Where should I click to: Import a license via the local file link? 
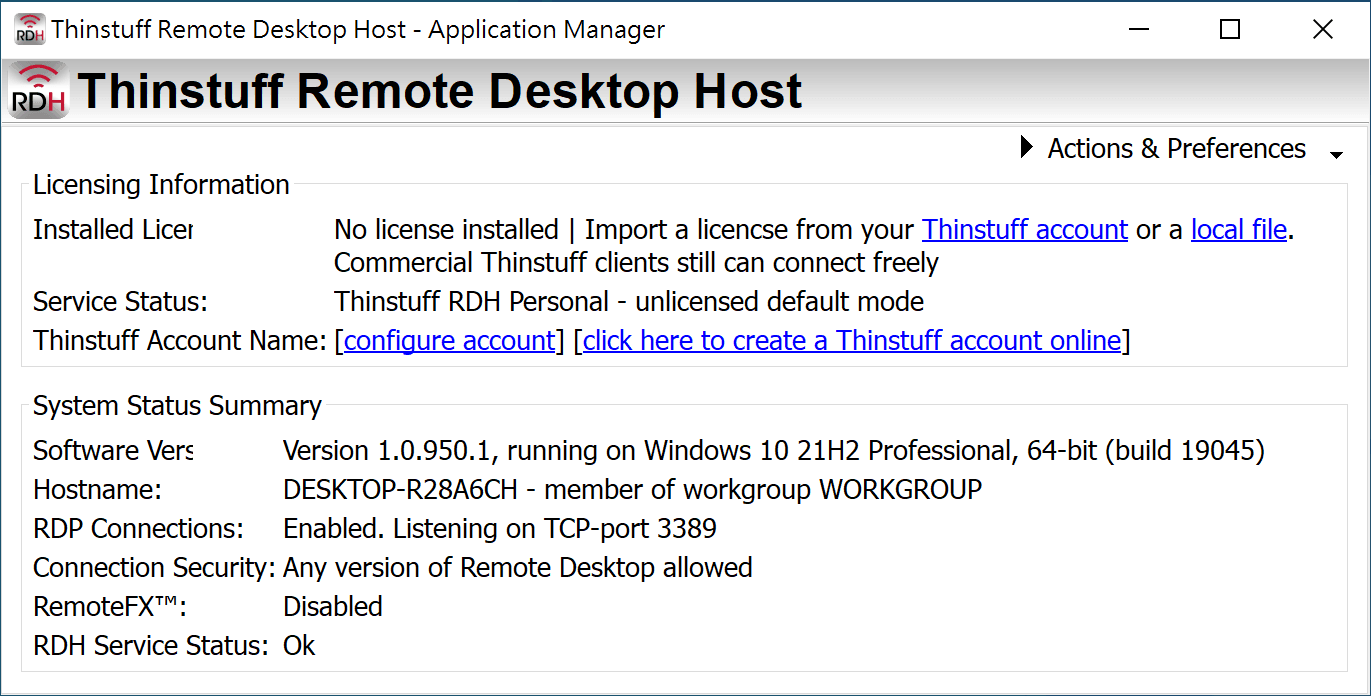click(1238, 230)
